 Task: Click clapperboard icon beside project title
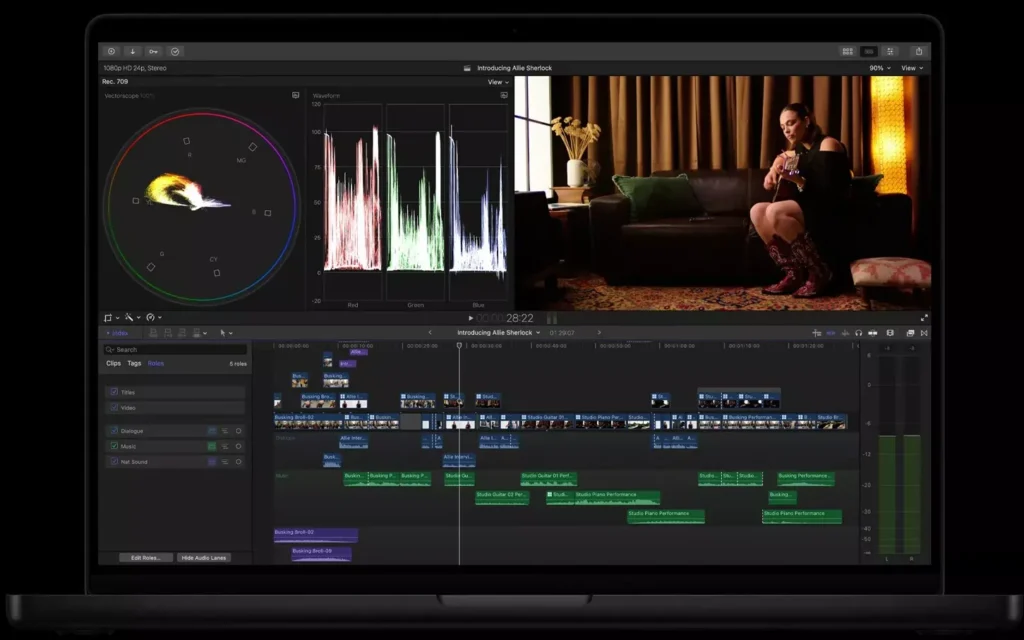(467, 68)
